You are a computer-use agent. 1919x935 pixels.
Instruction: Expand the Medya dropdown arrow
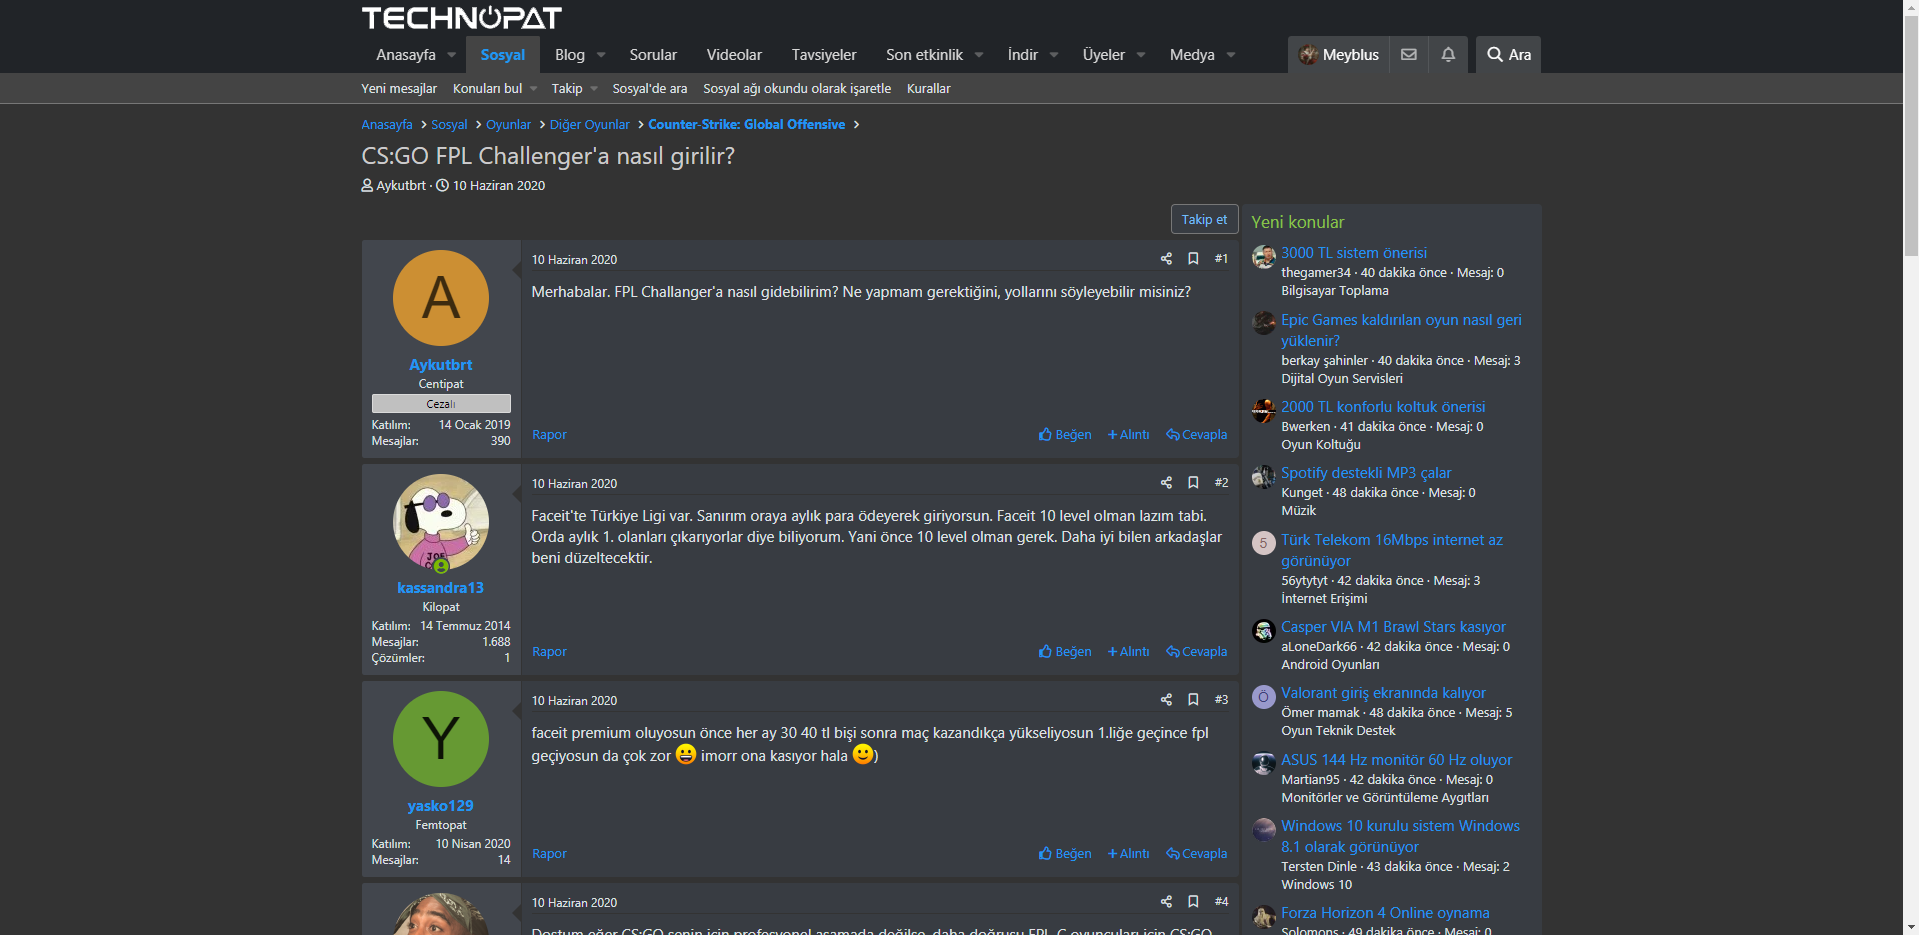point(1231,55)
